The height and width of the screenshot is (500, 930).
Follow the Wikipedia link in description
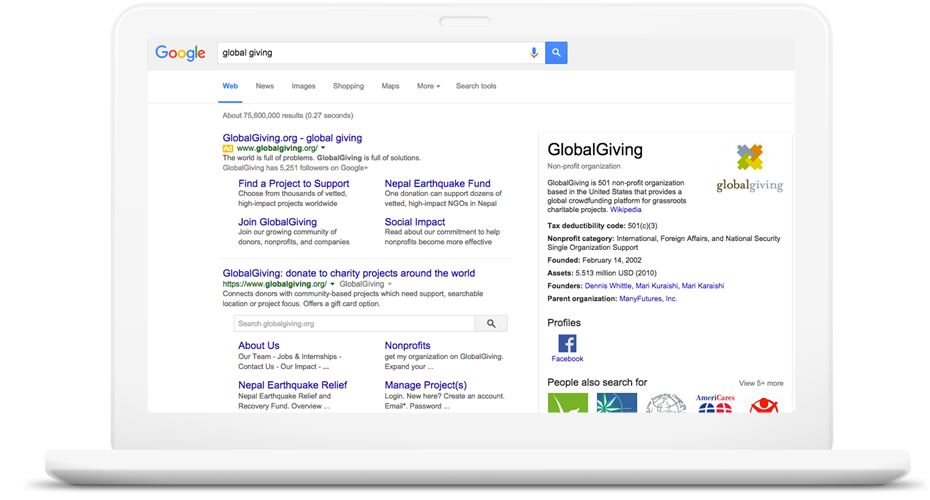click(x=625, y=210)
